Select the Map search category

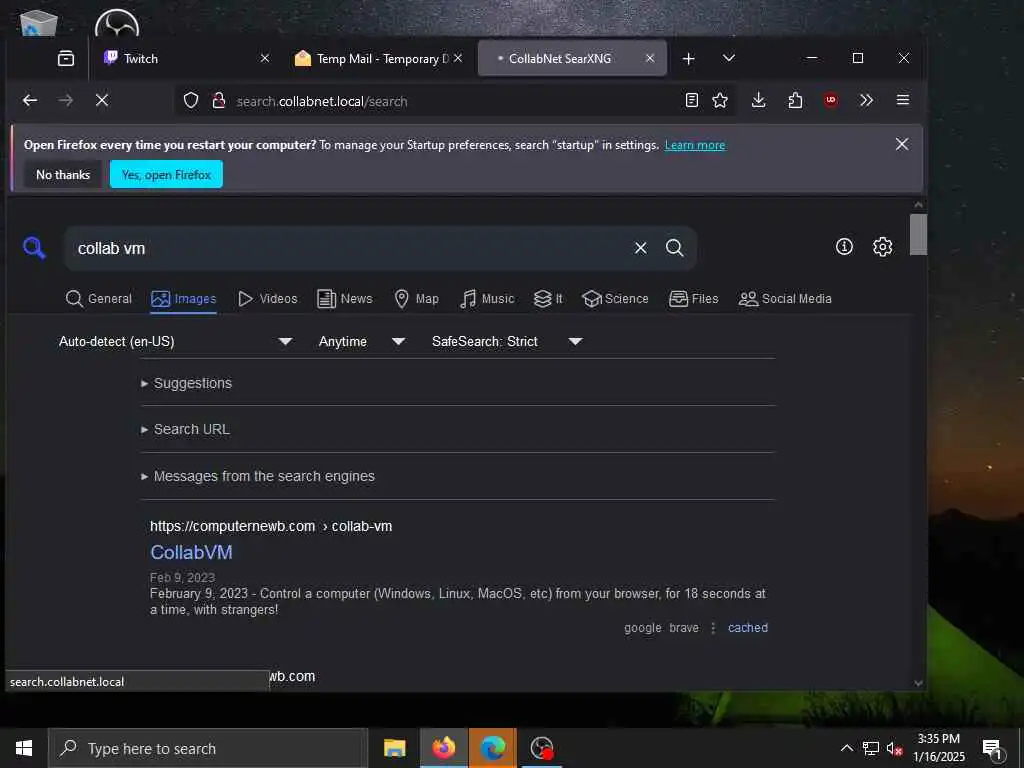point(417,298)
